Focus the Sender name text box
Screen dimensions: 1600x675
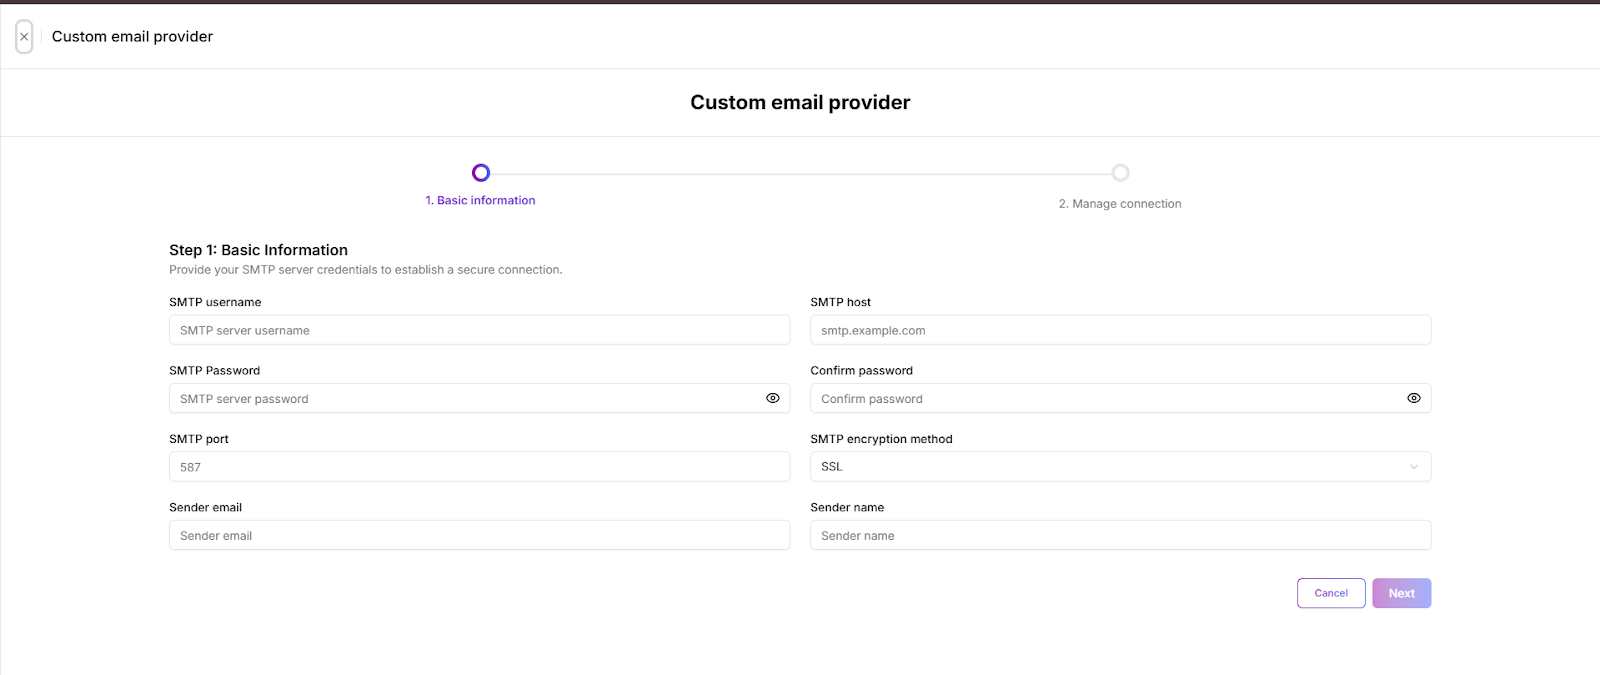(1120, 535)
